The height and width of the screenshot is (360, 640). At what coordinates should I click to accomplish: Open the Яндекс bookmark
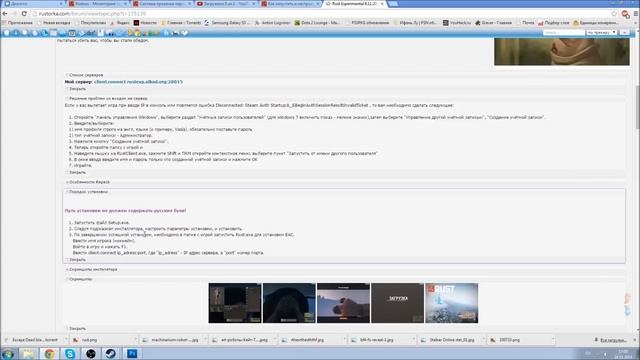pos(120,23)
